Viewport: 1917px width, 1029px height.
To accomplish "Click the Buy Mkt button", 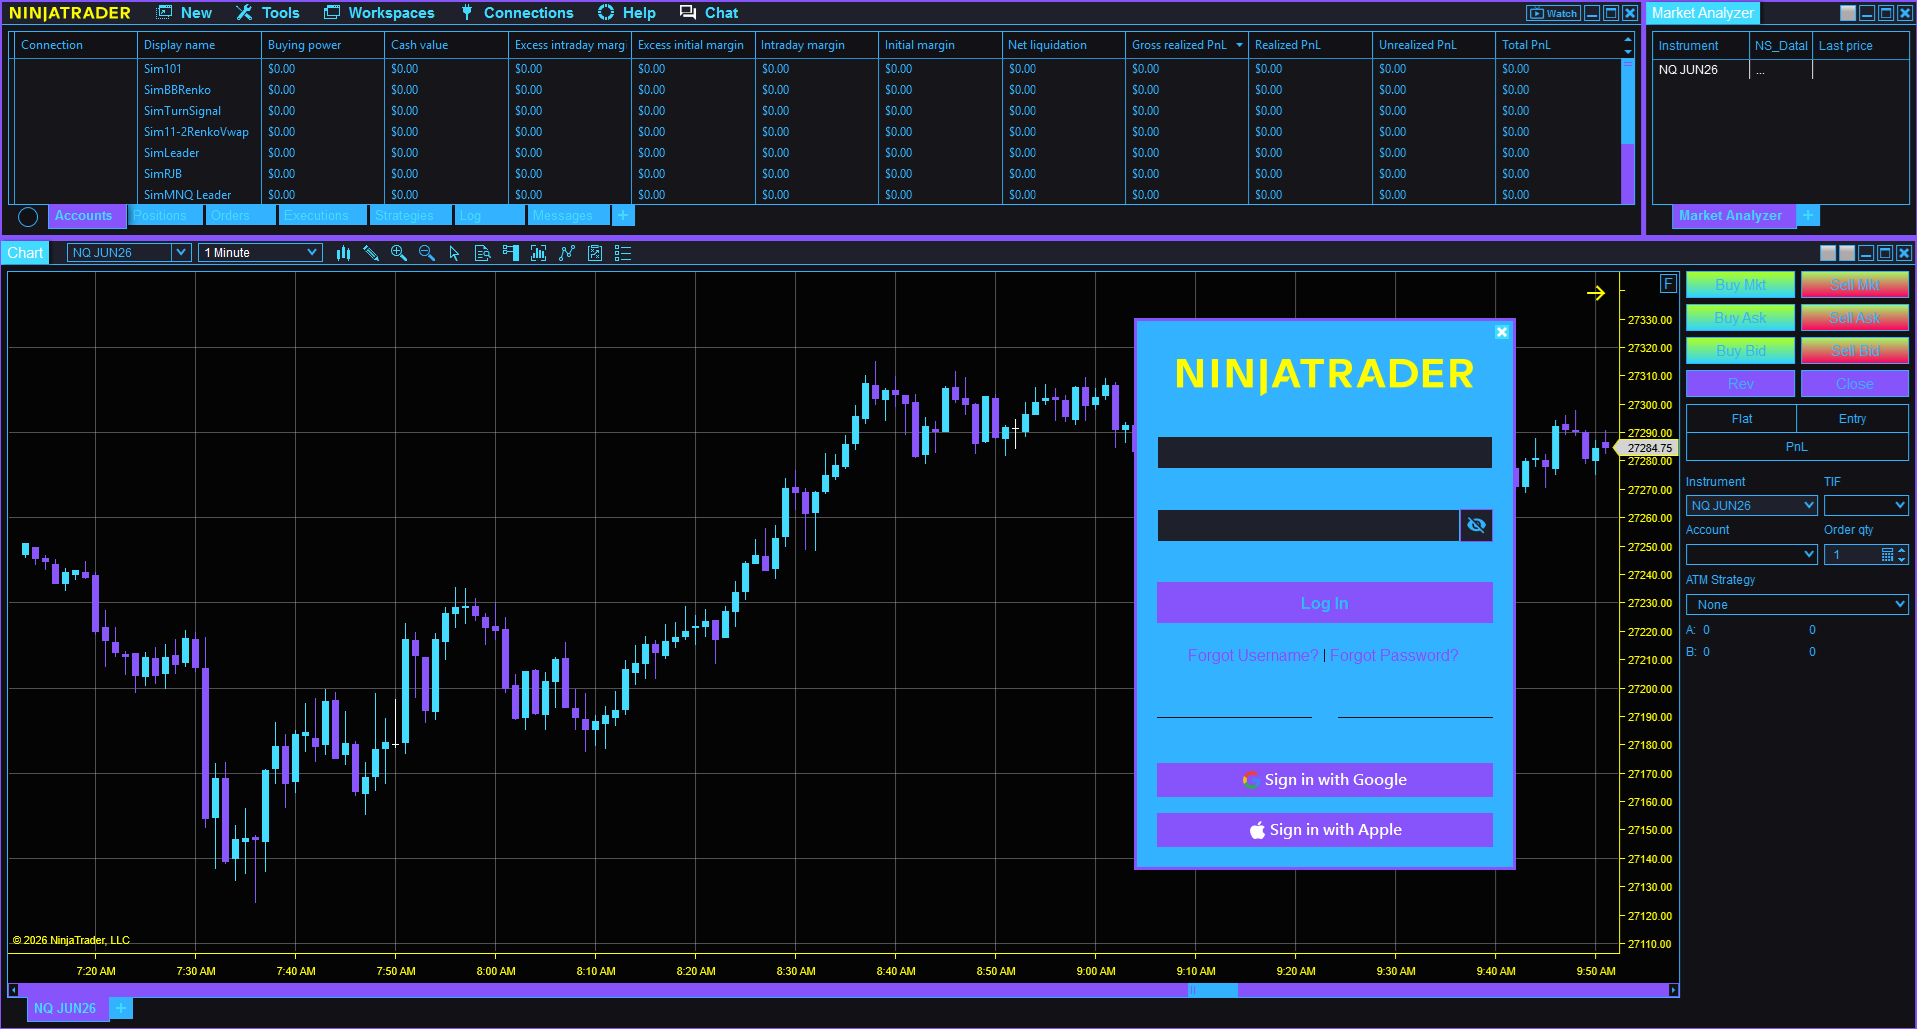I will point(1741,285).
